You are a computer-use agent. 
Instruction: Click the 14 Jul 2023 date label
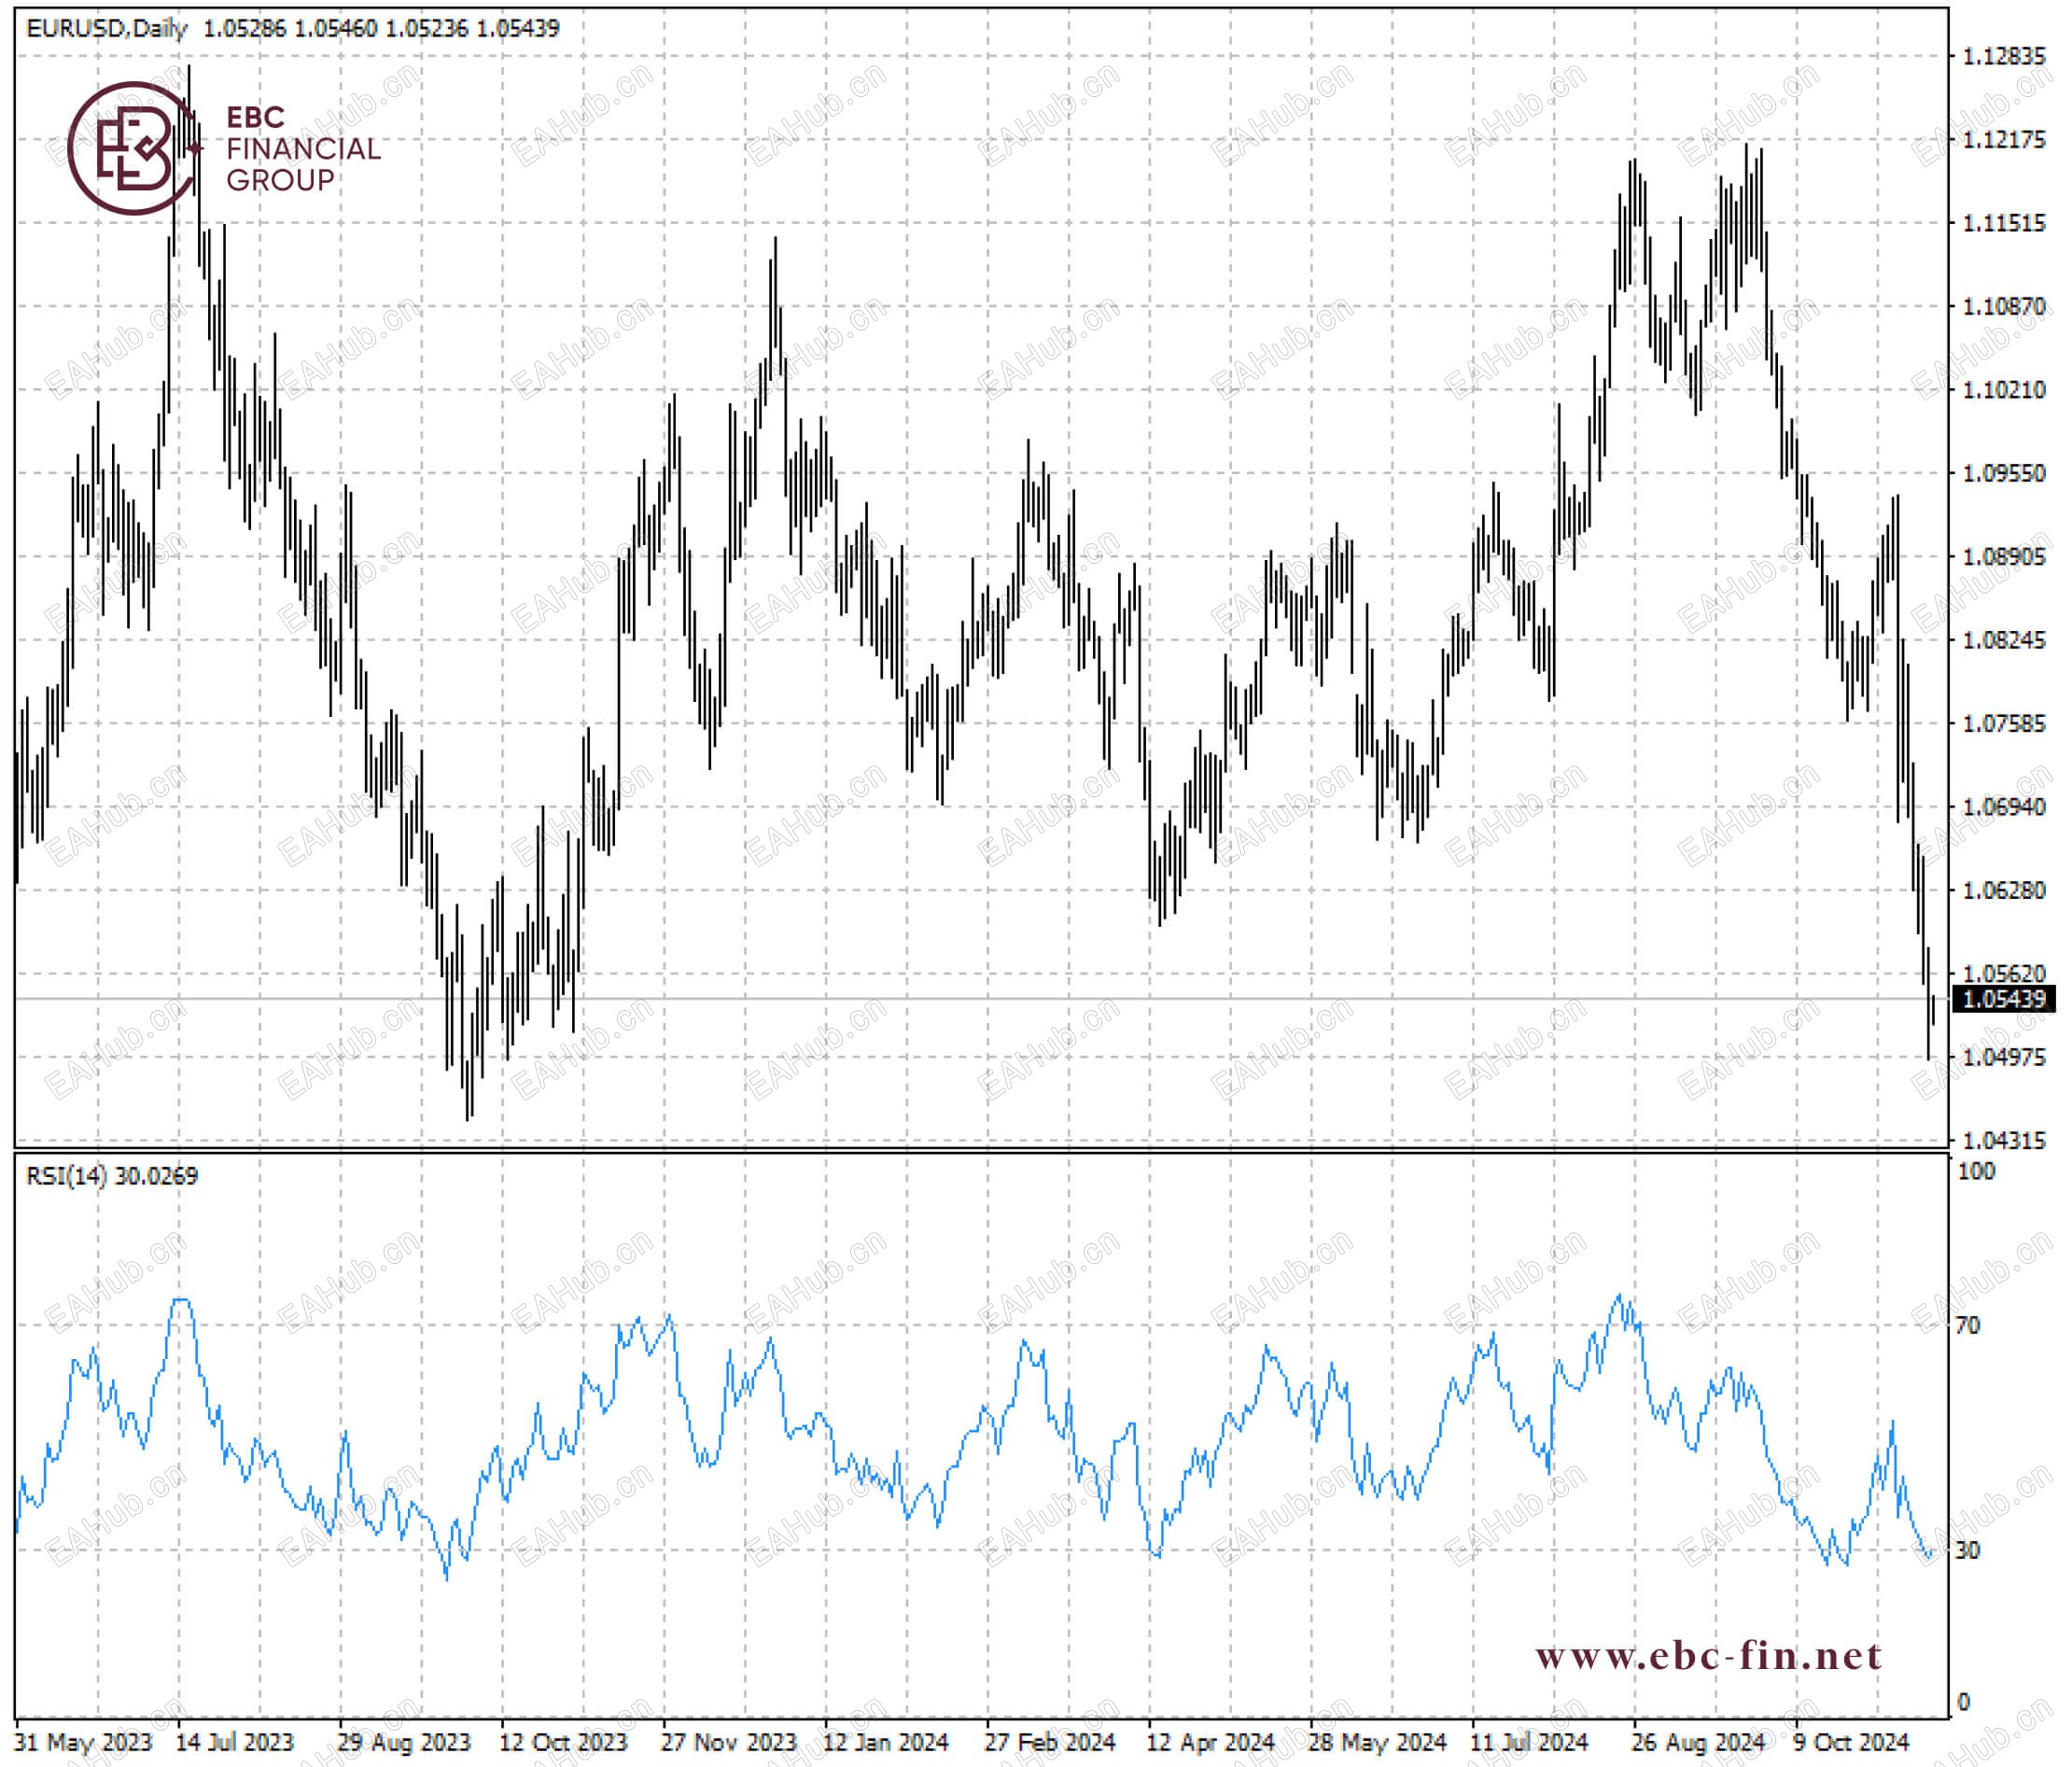235,1742
